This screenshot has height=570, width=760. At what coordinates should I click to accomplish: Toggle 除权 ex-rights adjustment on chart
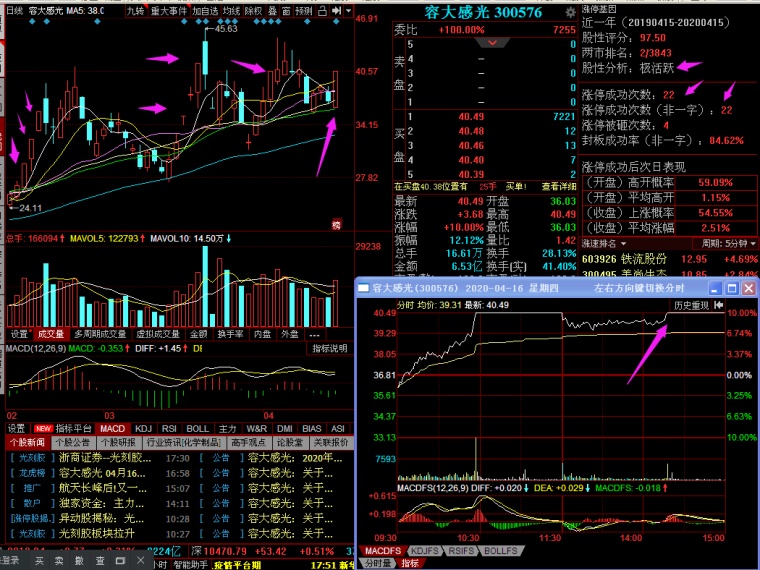(254, 11)
